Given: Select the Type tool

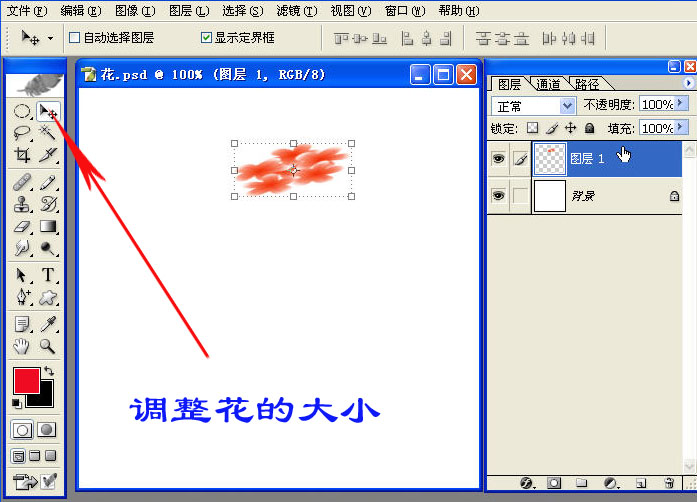Looking at the screenshot, I should 48,275.
